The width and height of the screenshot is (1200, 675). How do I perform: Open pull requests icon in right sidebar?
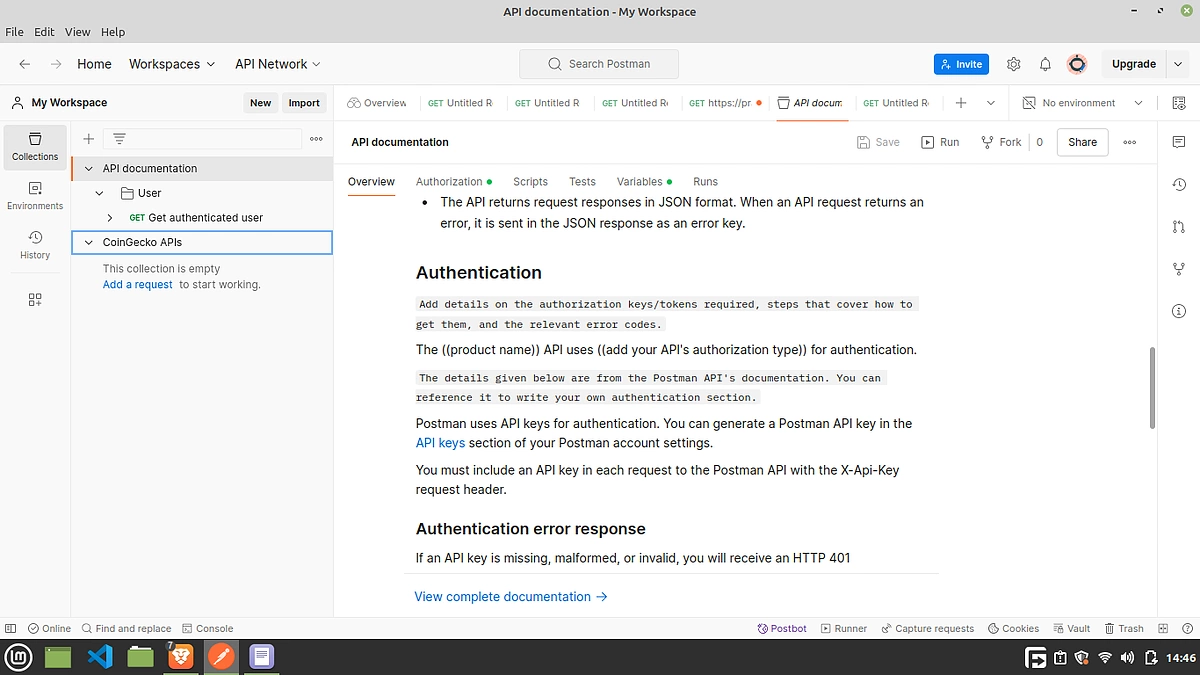click(1179, 227)
